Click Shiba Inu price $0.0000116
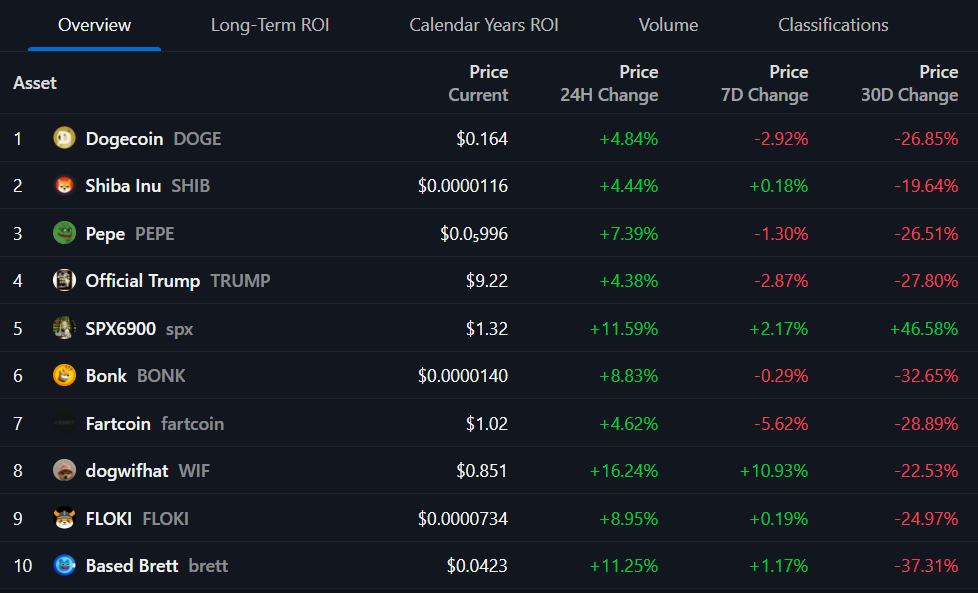The image size is (978, 593). click(x=463, y=186)
